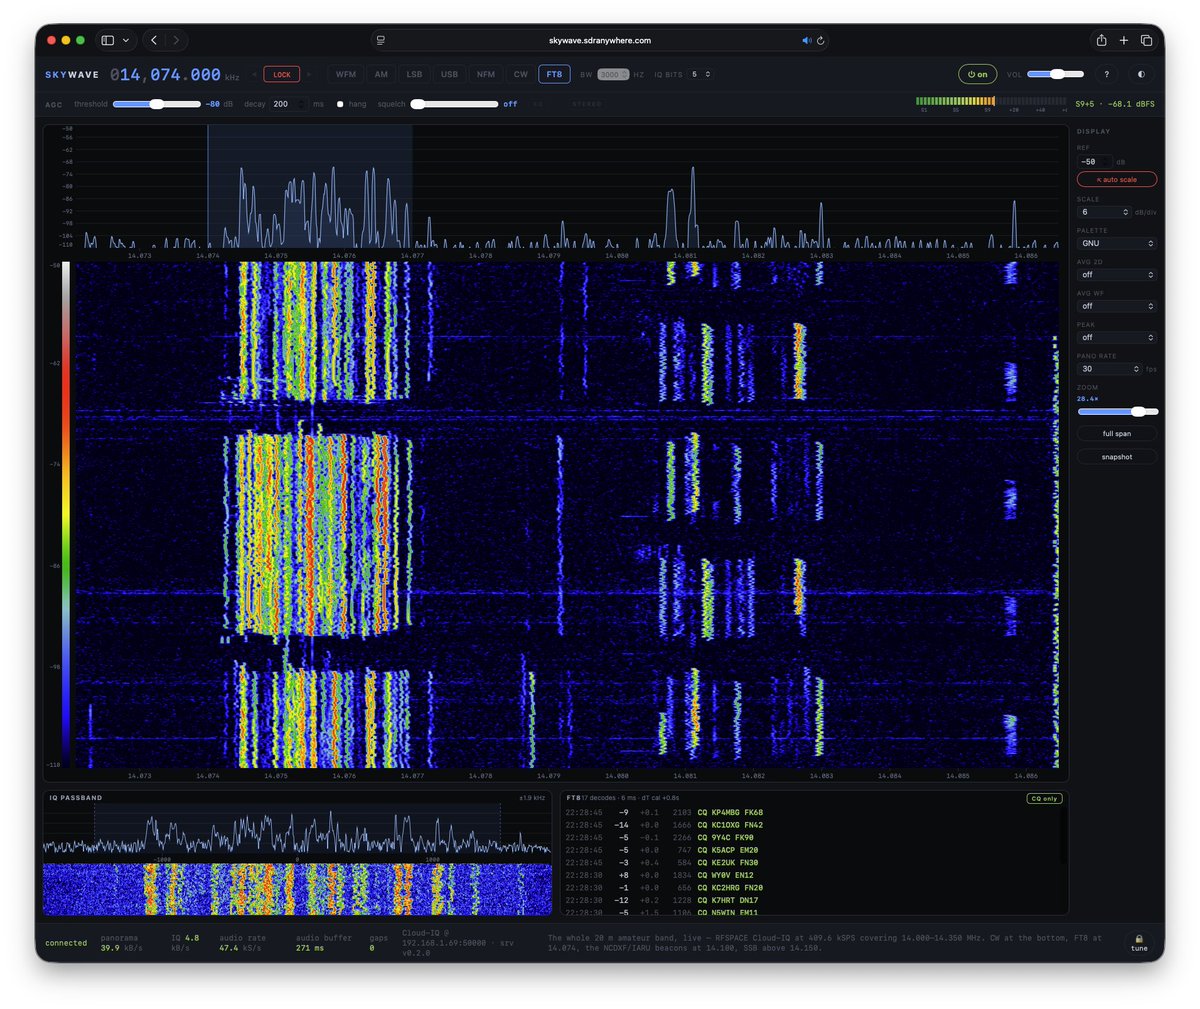1200x1009 pixels.
Task: Toggle the AGC hang checkbox
Action: 340,104
